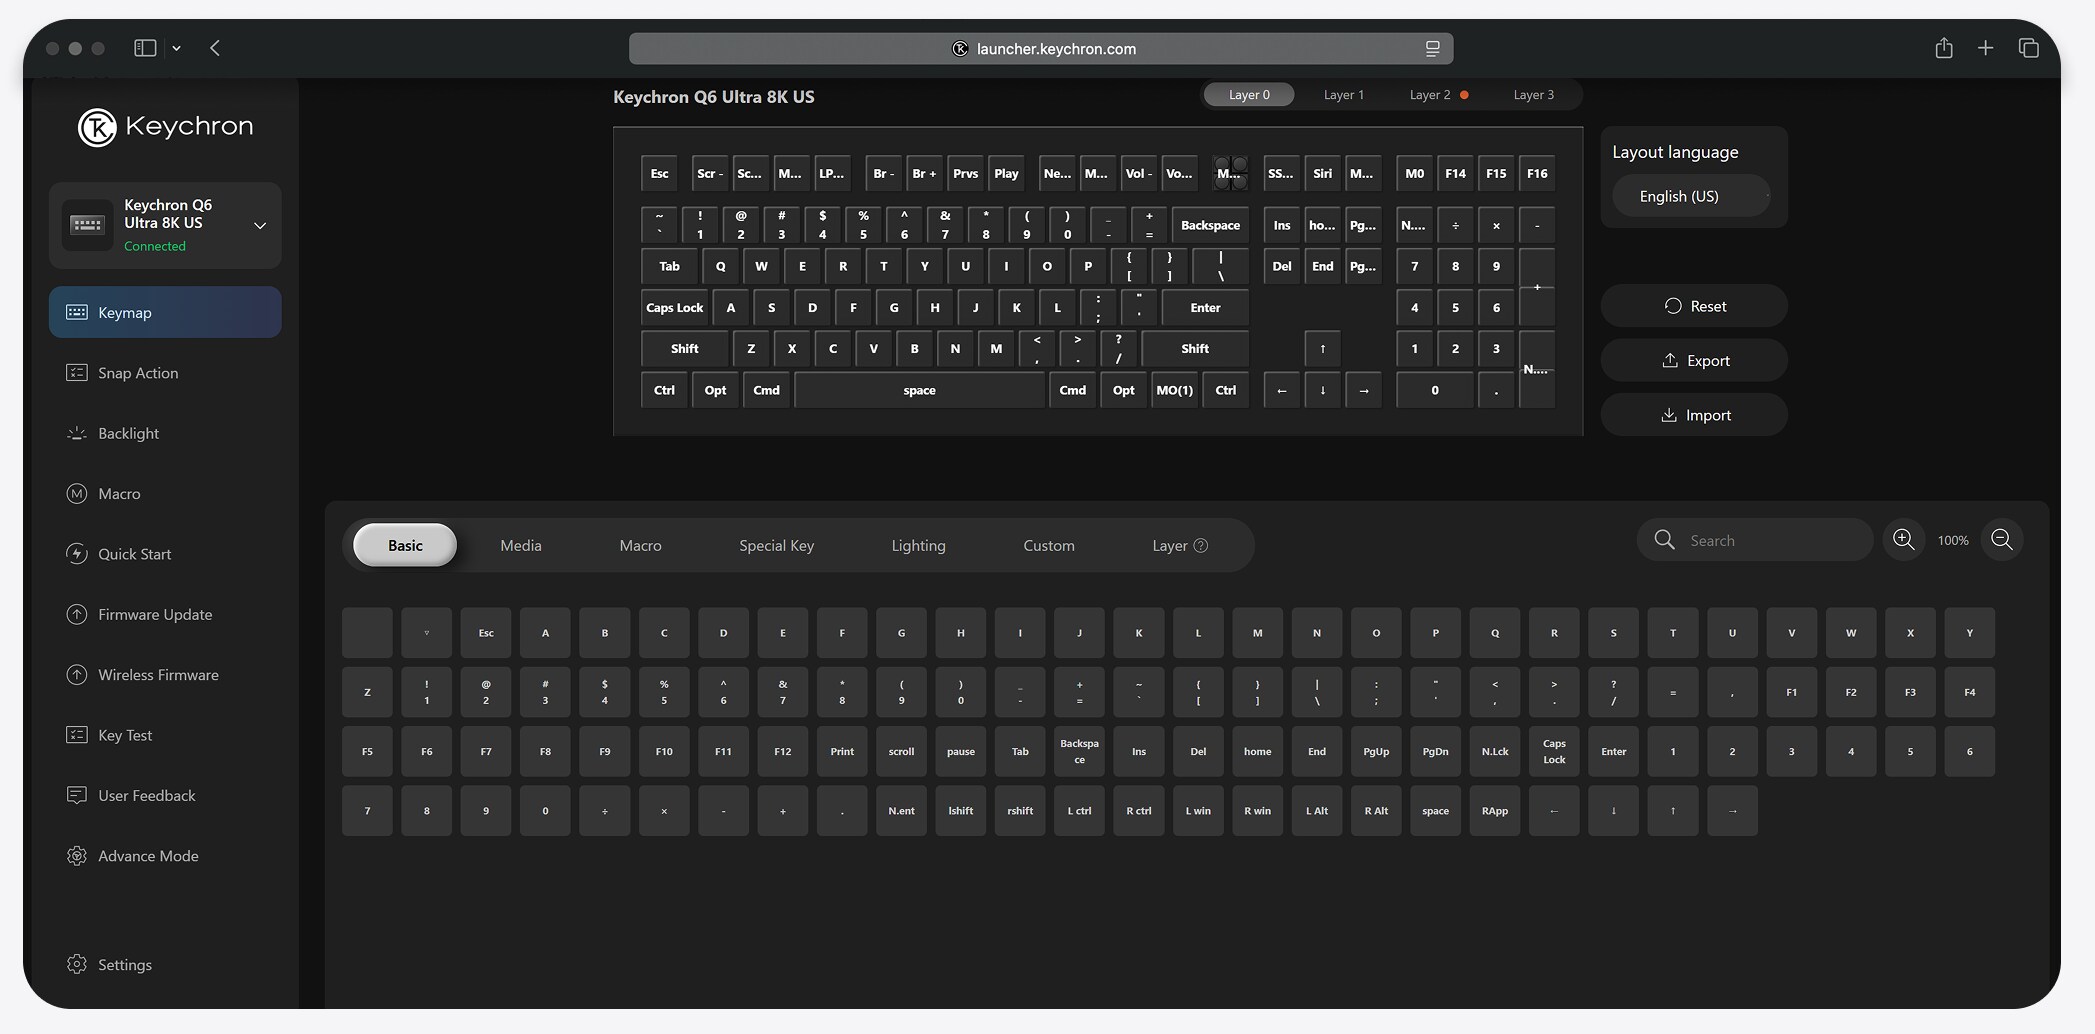Click the Wireless Firmware icon
This screenshot has height=1034, width=2095.
coord(77,675)
